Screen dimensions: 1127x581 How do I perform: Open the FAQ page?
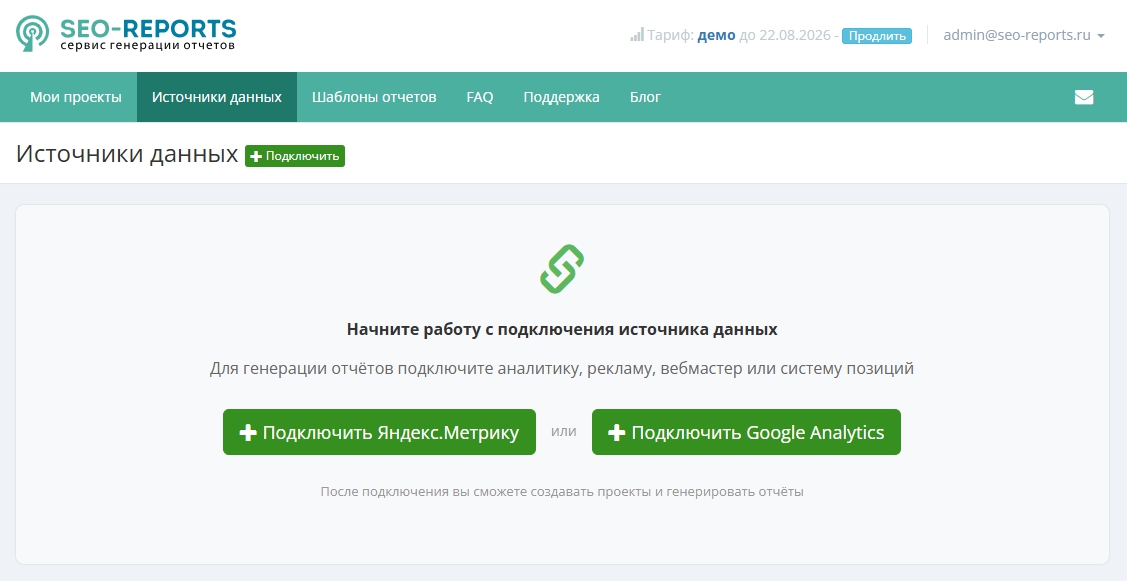[x=479, y=97]
